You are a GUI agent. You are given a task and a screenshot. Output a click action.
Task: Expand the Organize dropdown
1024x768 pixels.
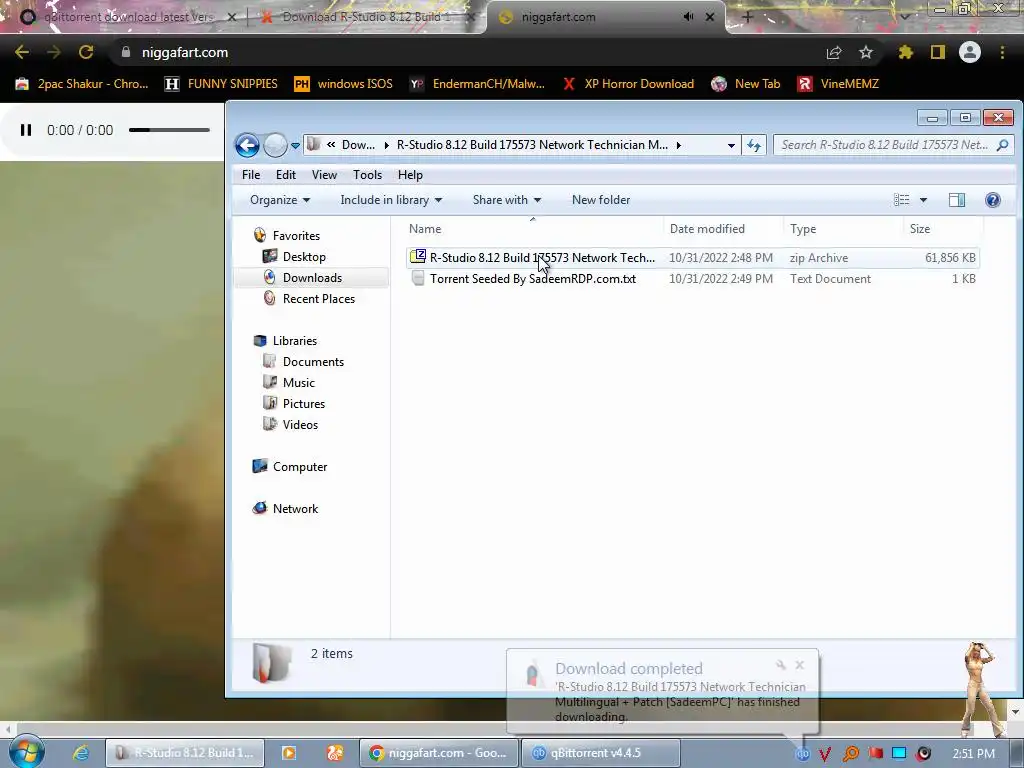click(x=280, y=200)
